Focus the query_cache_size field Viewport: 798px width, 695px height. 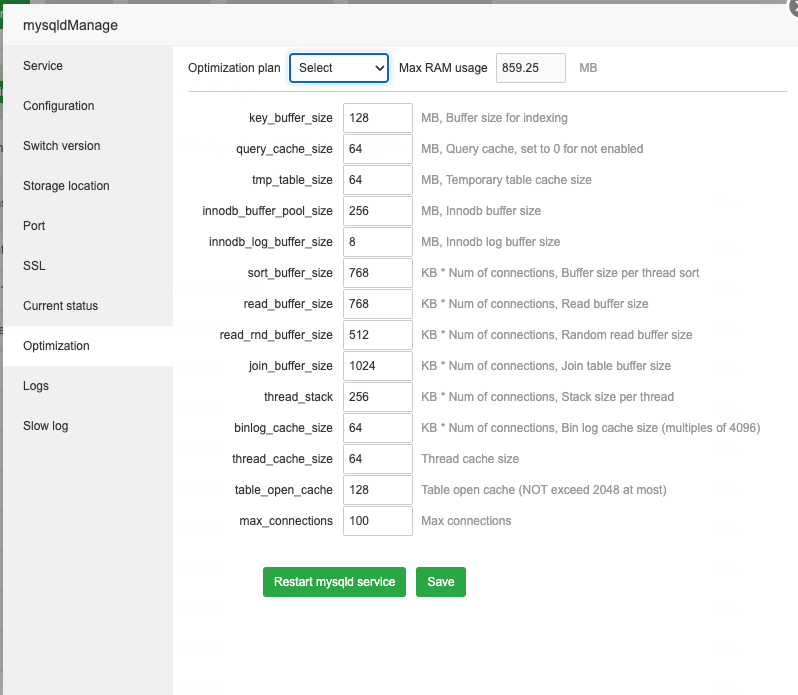pyautogui.click(x=377, y=149)
